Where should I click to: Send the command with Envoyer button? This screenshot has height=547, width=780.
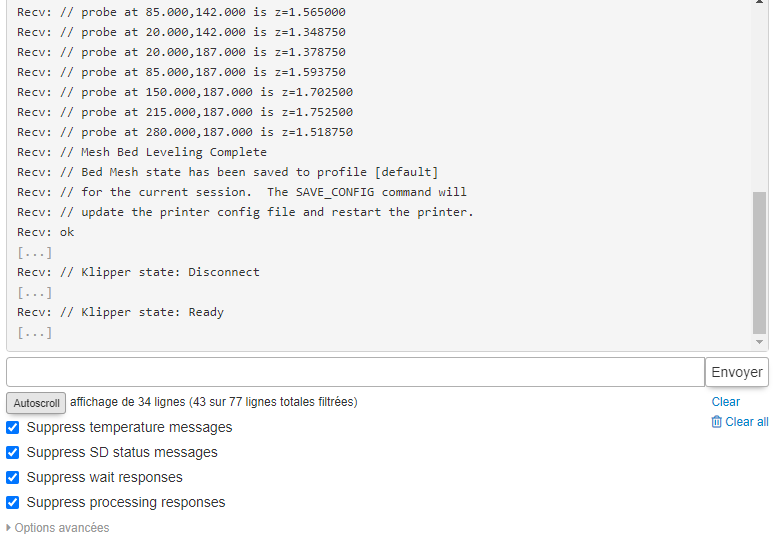(x=737, y=372)
